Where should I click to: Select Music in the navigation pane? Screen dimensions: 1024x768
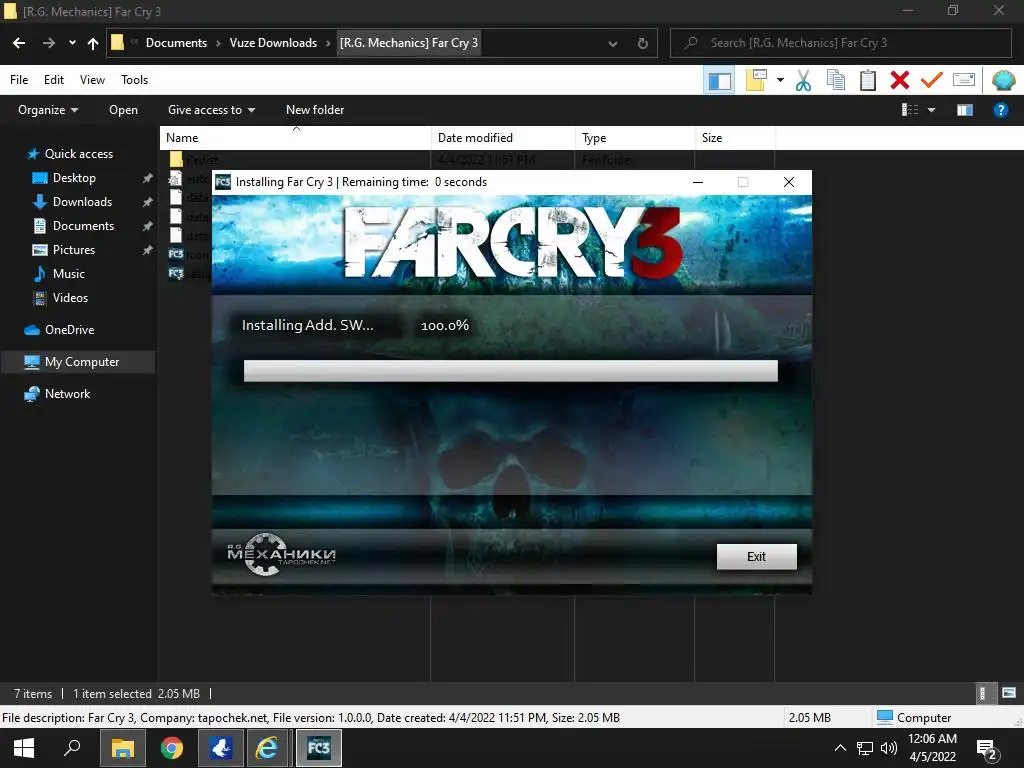[69, 274]
